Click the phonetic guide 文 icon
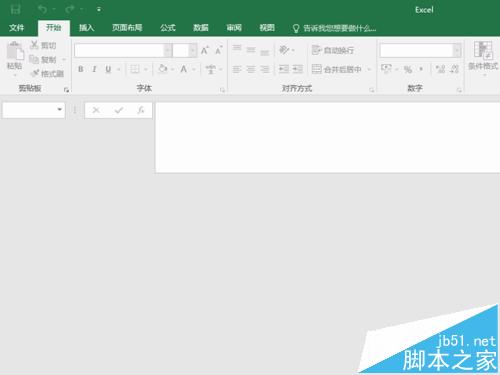 pyautogui.click(x=210, y=69)
